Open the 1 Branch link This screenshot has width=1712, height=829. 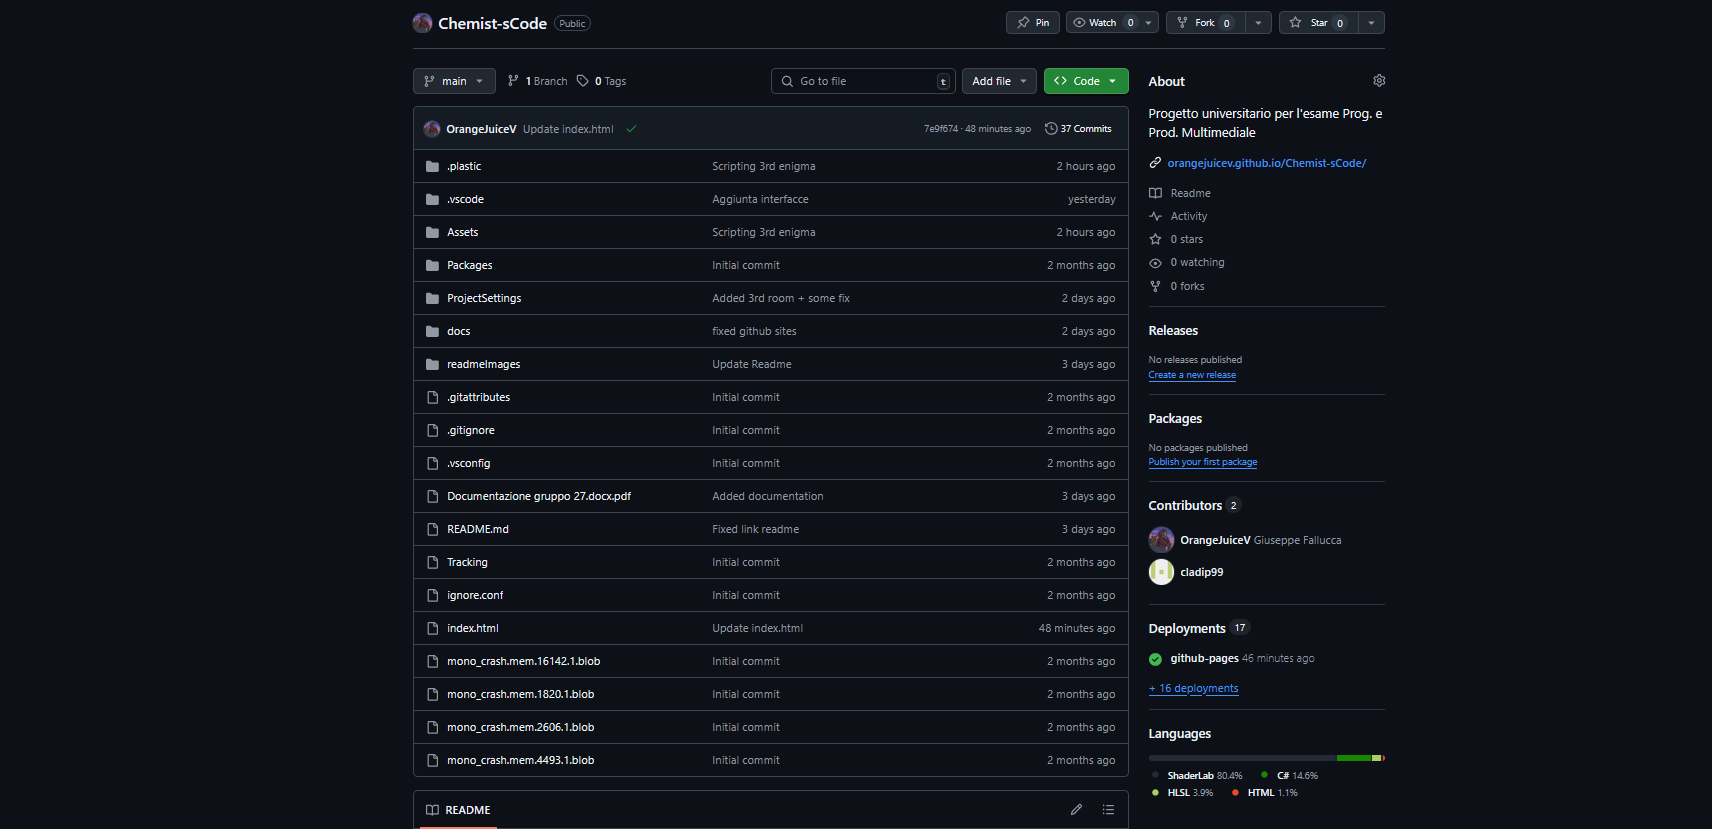pos(538,81)
